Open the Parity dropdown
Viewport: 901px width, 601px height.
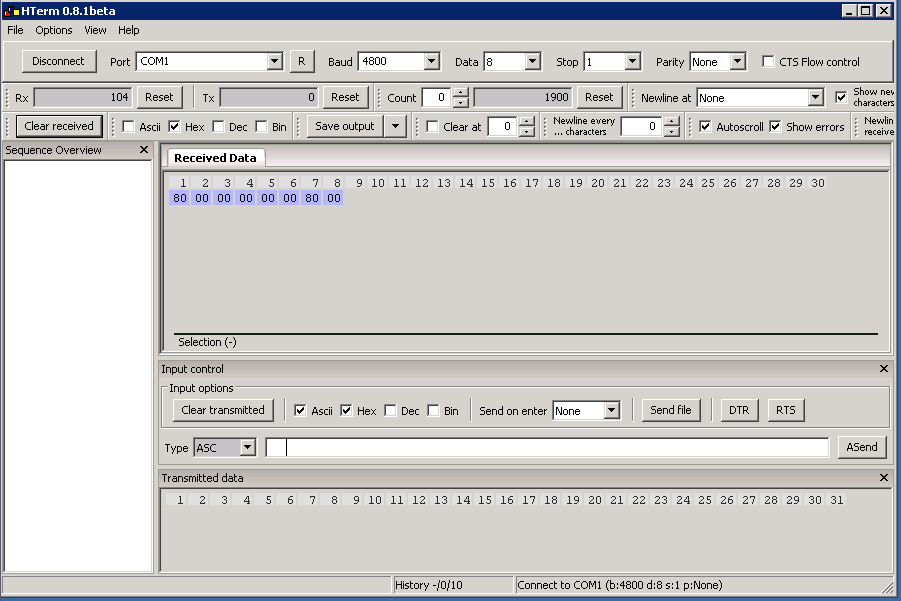click(x=738, y=61)
